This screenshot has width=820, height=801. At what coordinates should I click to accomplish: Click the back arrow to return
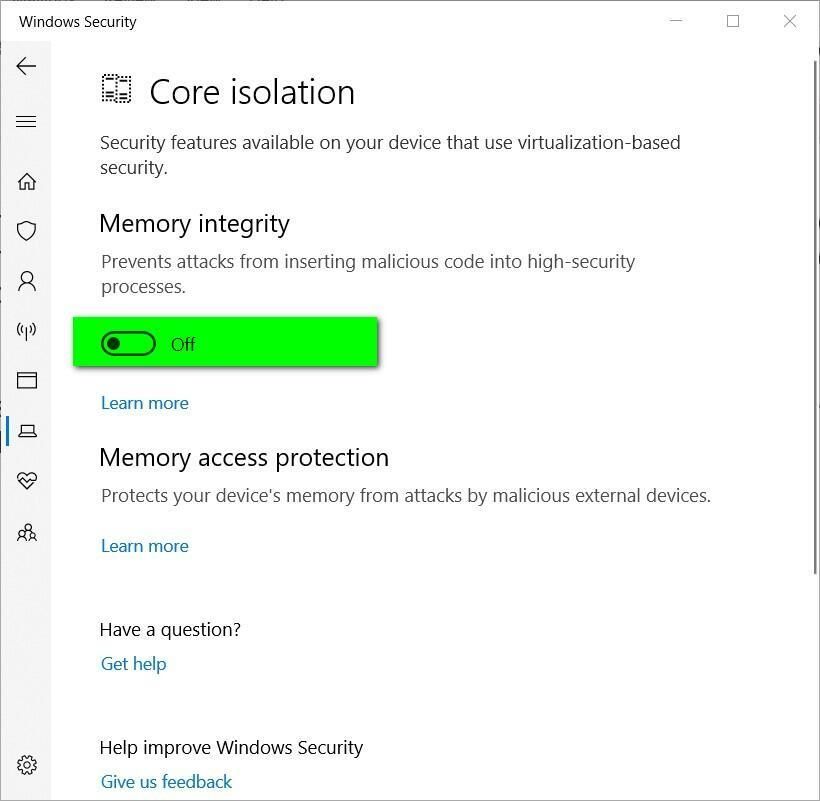pyautogui.click(x=24, y=66)
